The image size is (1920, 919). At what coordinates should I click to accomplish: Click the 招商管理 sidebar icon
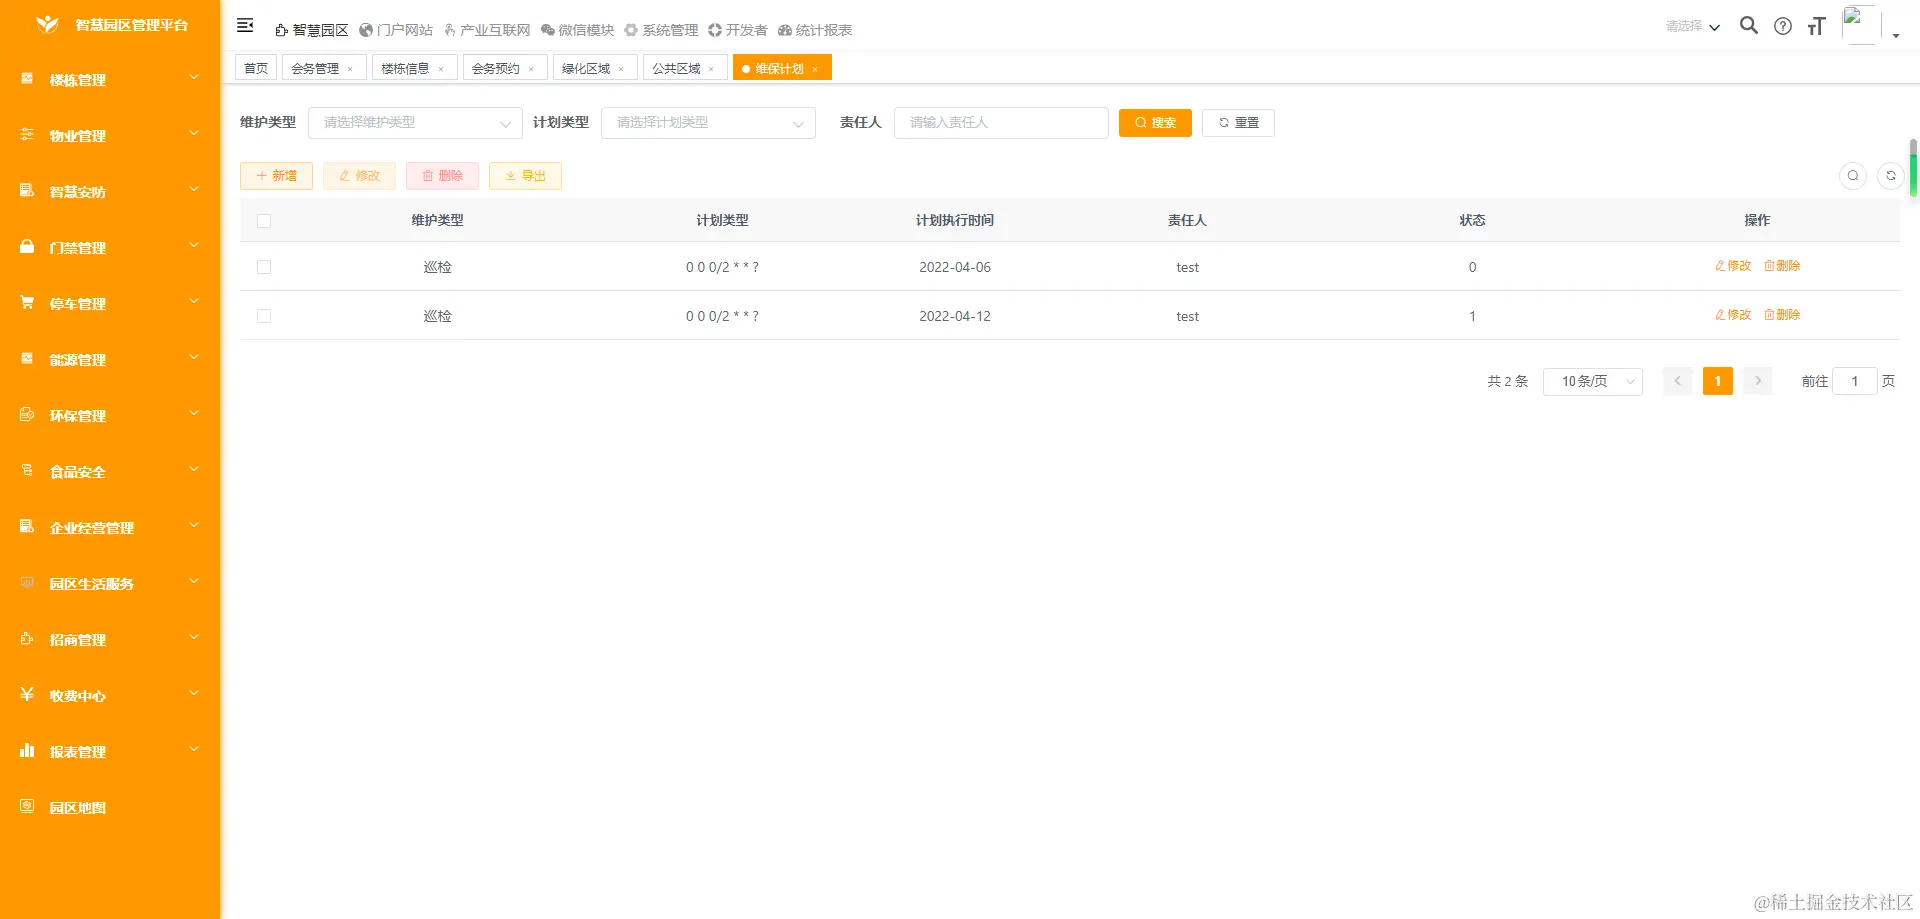tap(27, 639)
